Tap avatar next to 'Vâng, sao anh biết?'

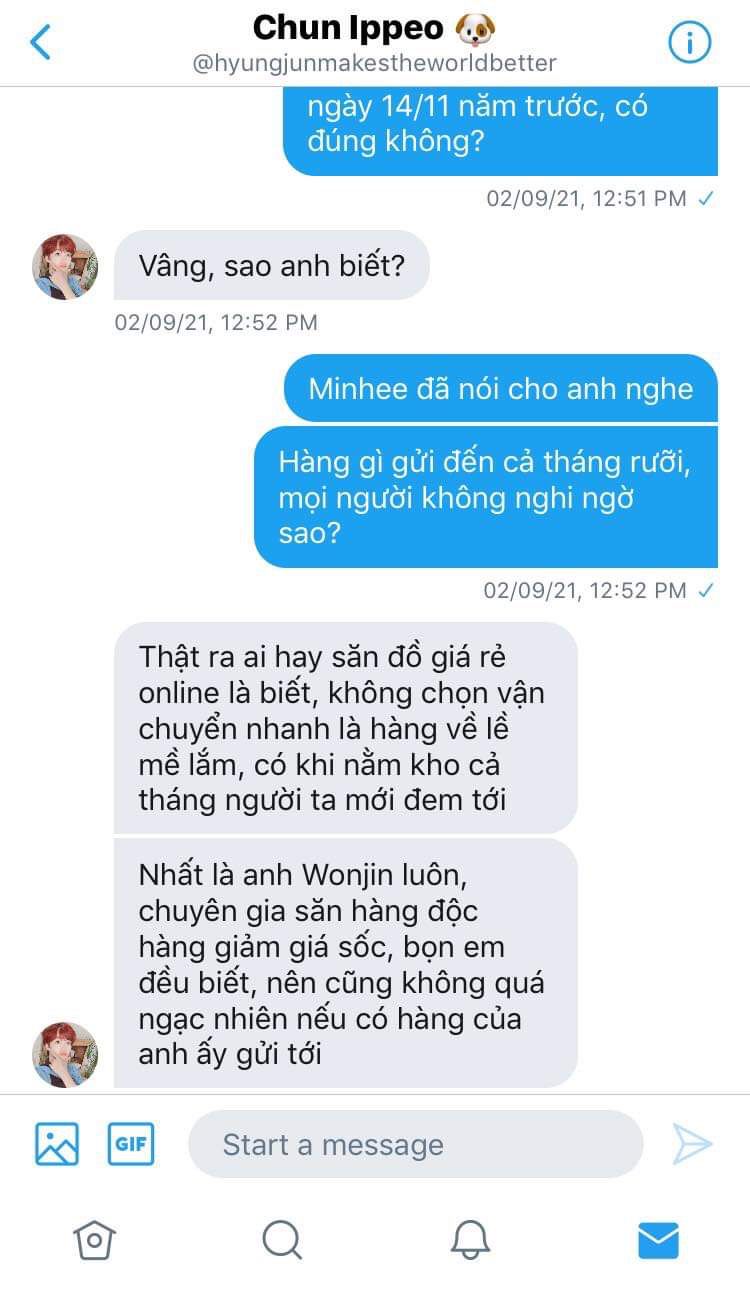[x=66, y=267]
